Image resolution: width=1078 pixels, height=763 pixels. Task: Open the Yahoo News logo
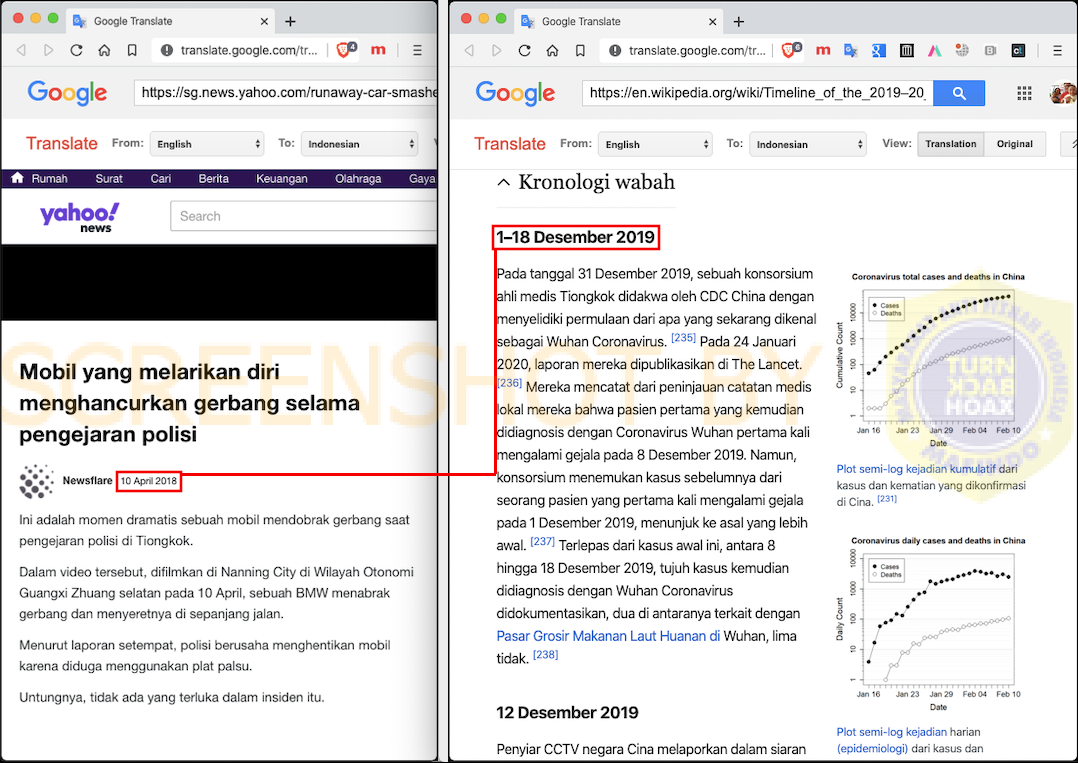79,217
